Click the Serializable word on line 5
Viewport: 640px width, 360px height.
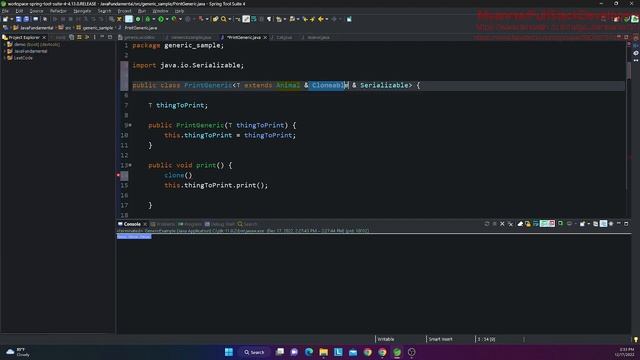point(384,85)
